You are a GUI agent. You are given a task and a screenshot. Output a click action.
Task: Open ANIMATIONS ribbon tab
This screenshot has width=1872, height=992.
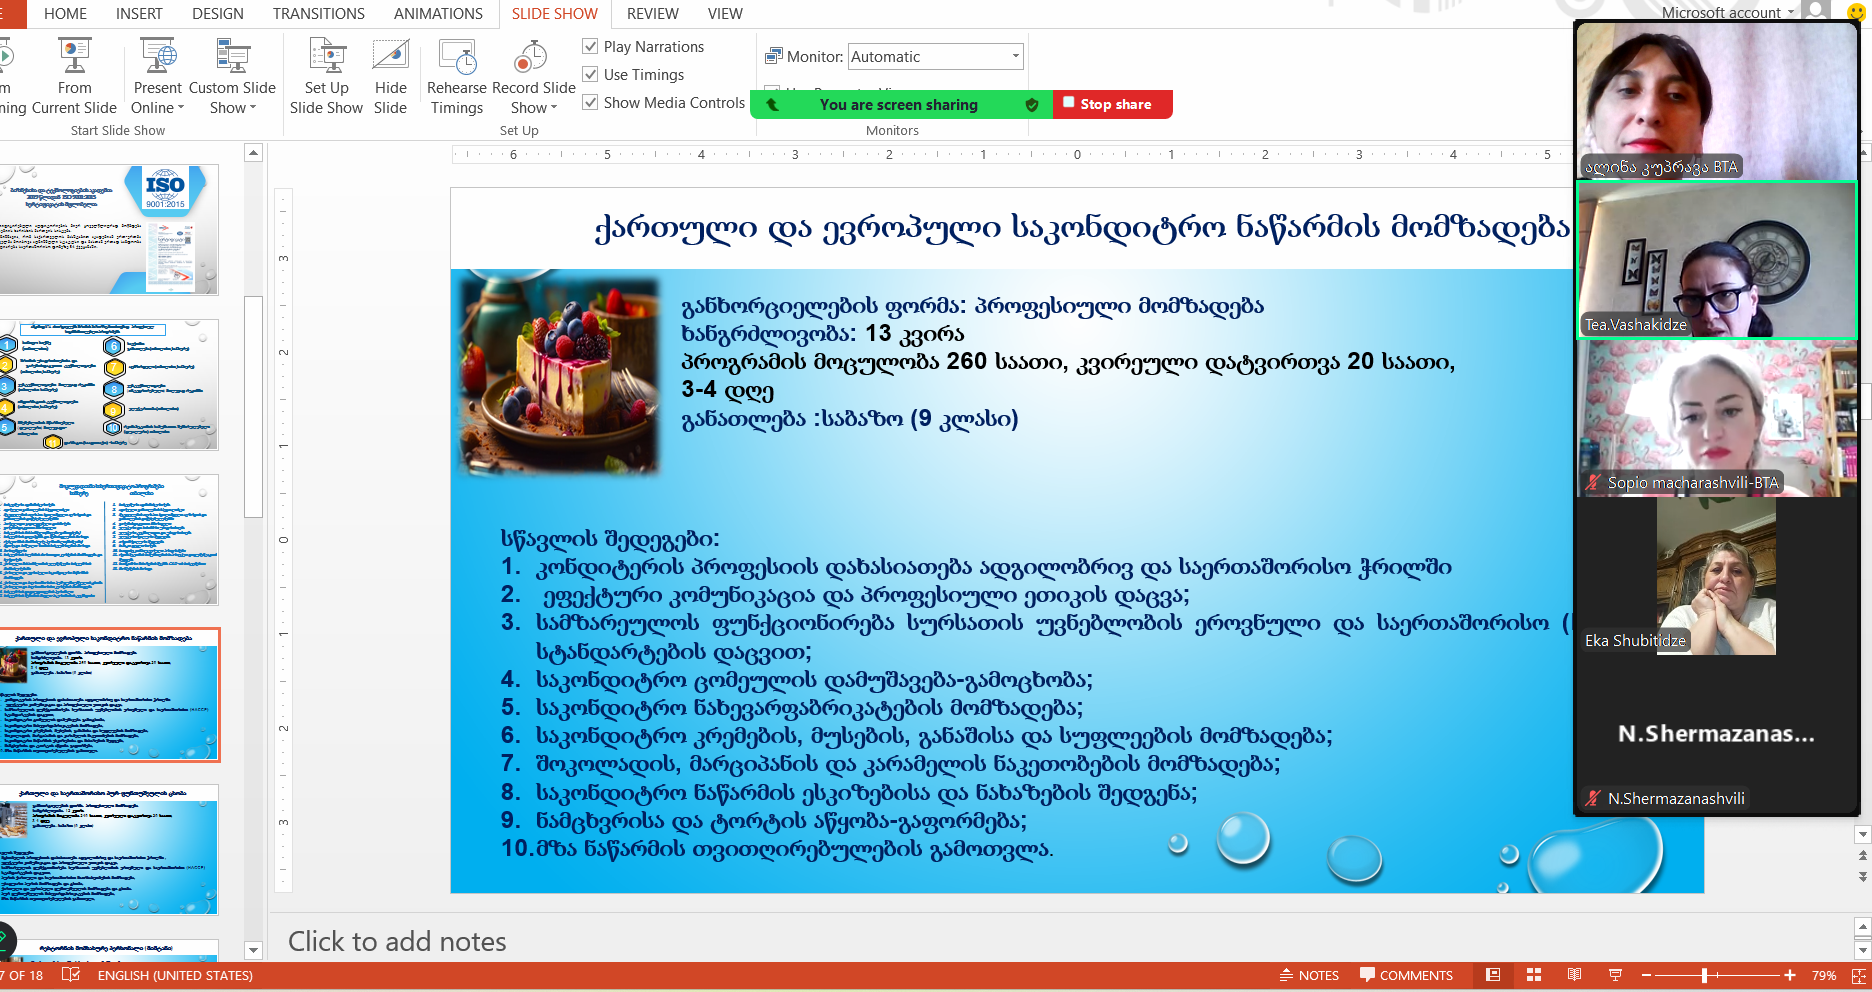click(x=438, y=14)
